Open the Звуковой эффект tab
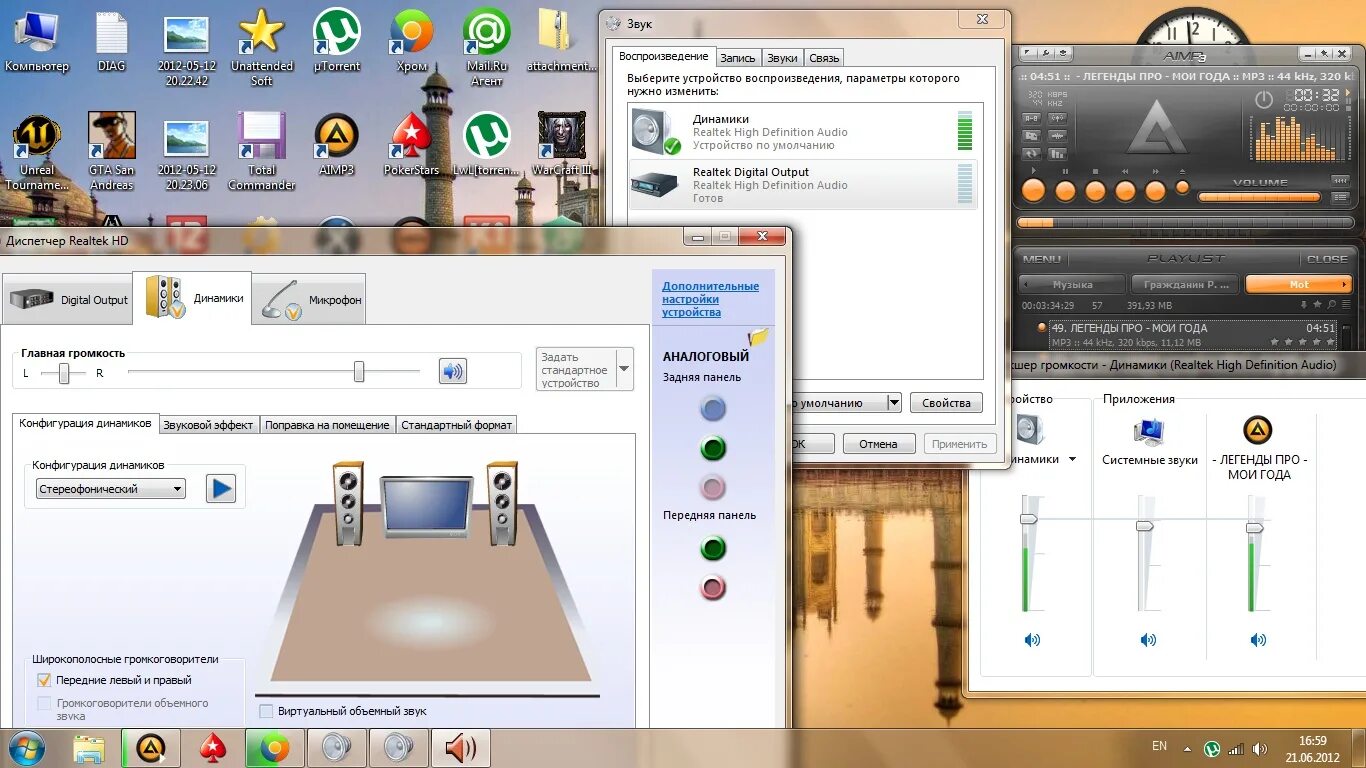Image resolution: width=1366 pixels, height=768 pixels. pos(208,425)
